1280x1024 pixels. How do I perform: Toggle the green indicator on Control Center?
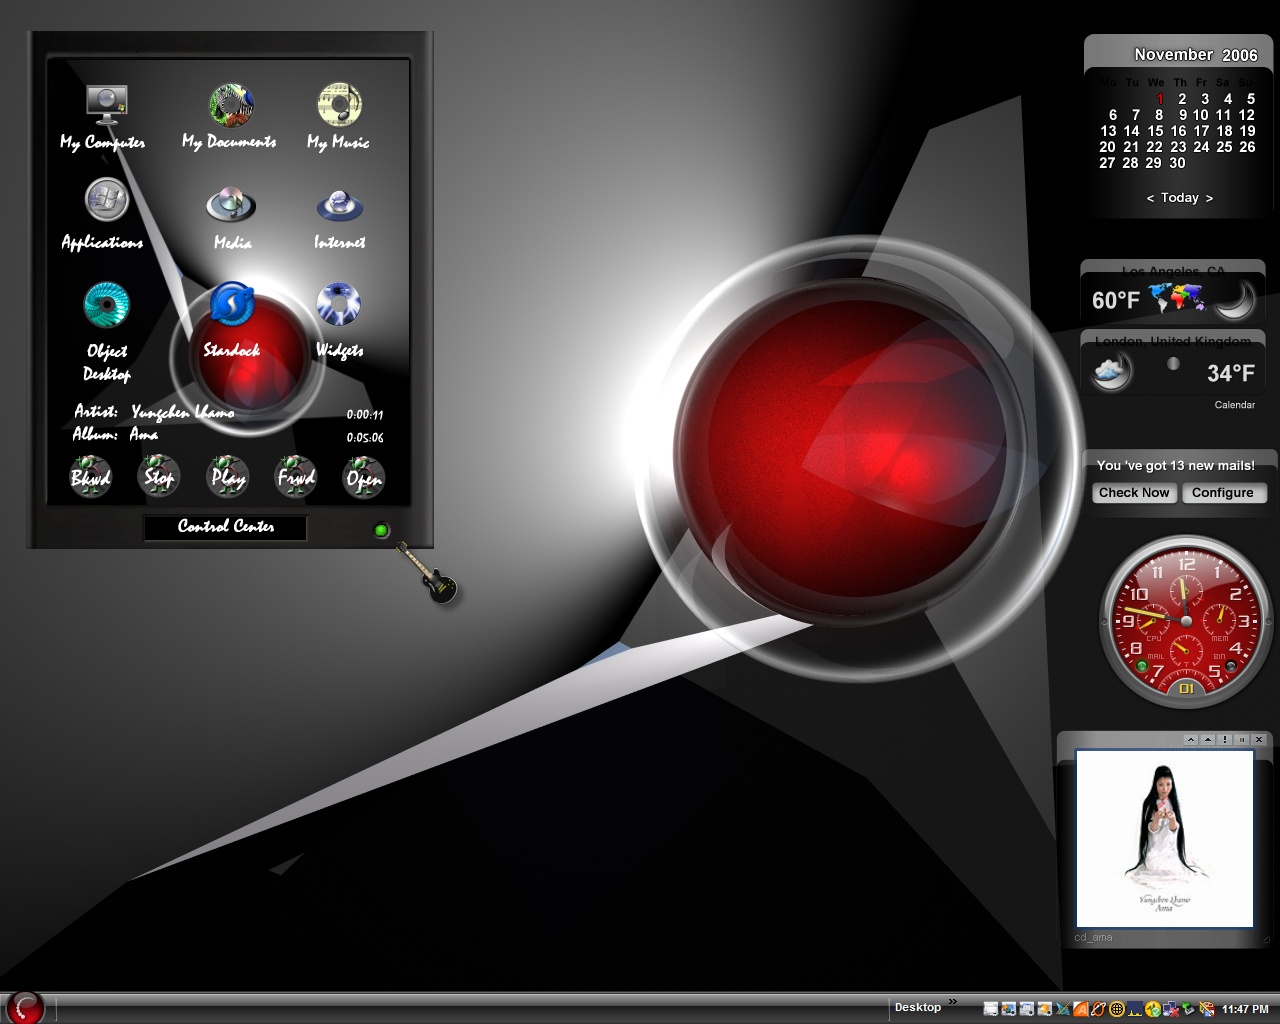click(381, 531)
